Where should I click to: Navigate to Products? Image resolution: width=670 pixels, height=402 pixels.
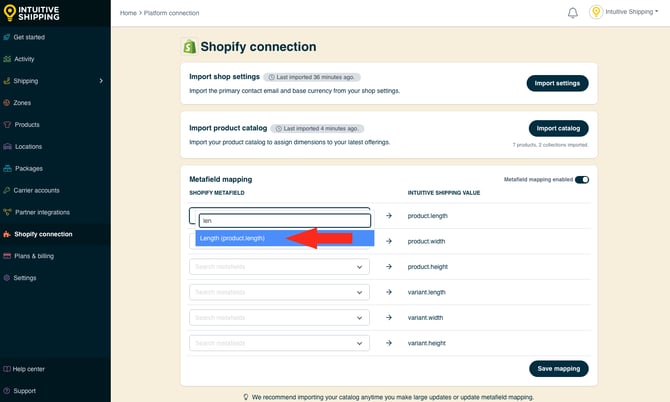click(x=27, y=124)
